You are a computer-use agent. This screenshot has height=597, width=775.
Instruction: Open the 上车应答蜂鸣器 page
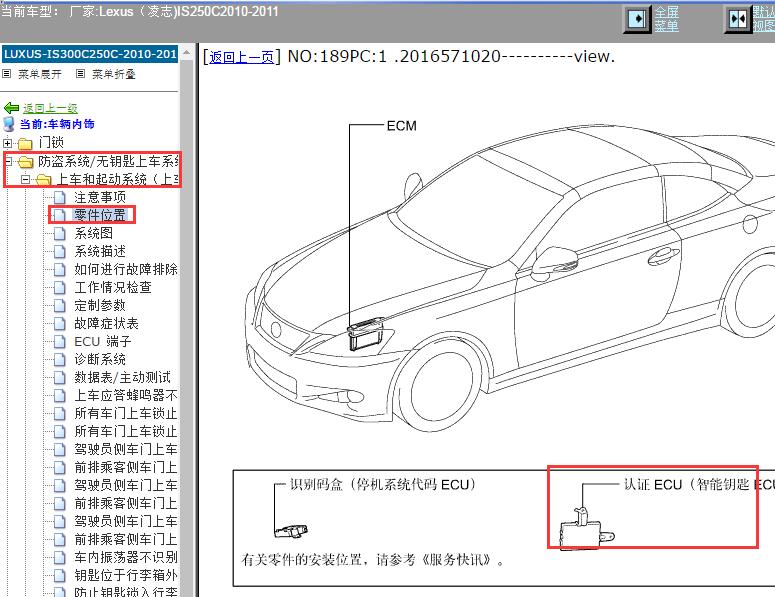pos(126,395)
